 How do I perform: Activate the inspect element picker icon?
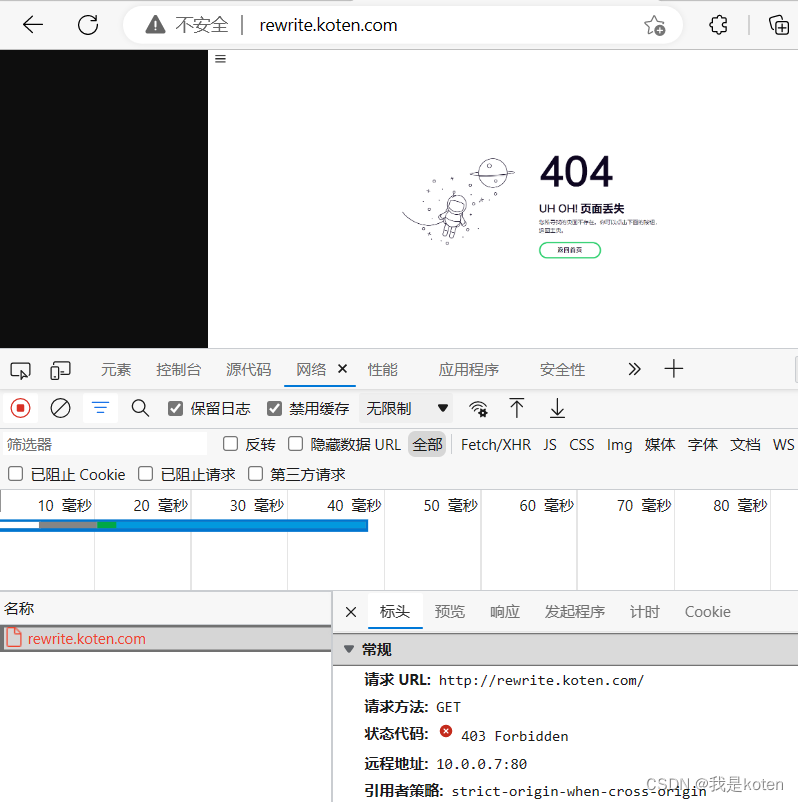[x=20, y=370]
